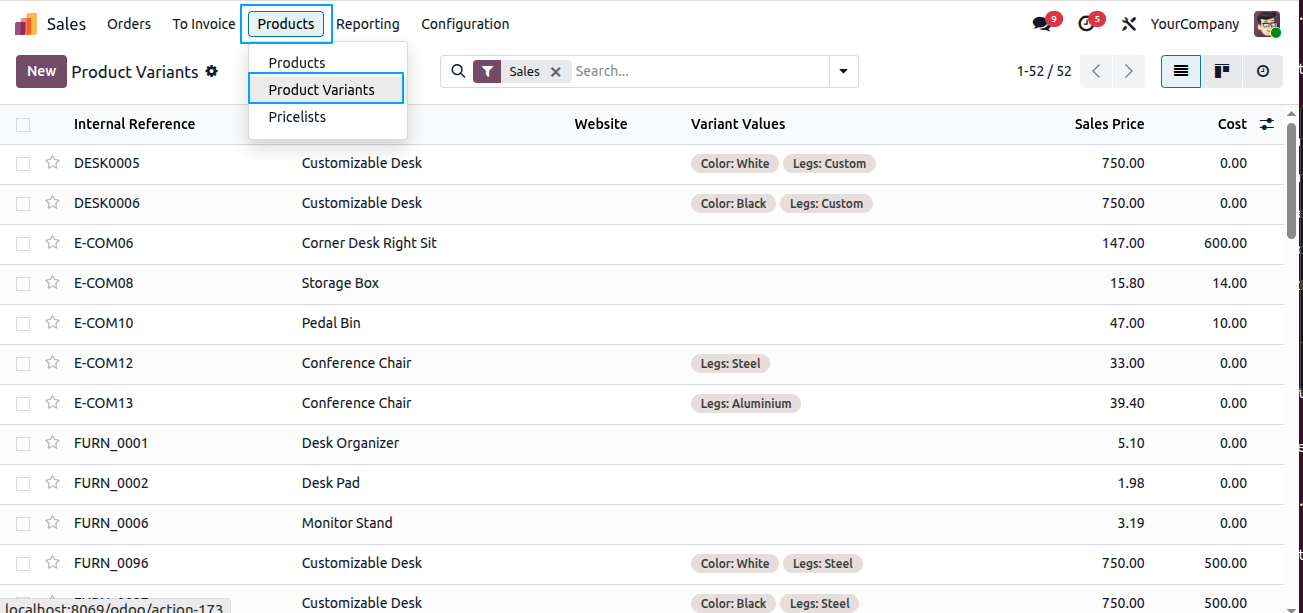Switch to Kanban view
The height and width of the screenshot is (613, 1303).
(1221, 71)
